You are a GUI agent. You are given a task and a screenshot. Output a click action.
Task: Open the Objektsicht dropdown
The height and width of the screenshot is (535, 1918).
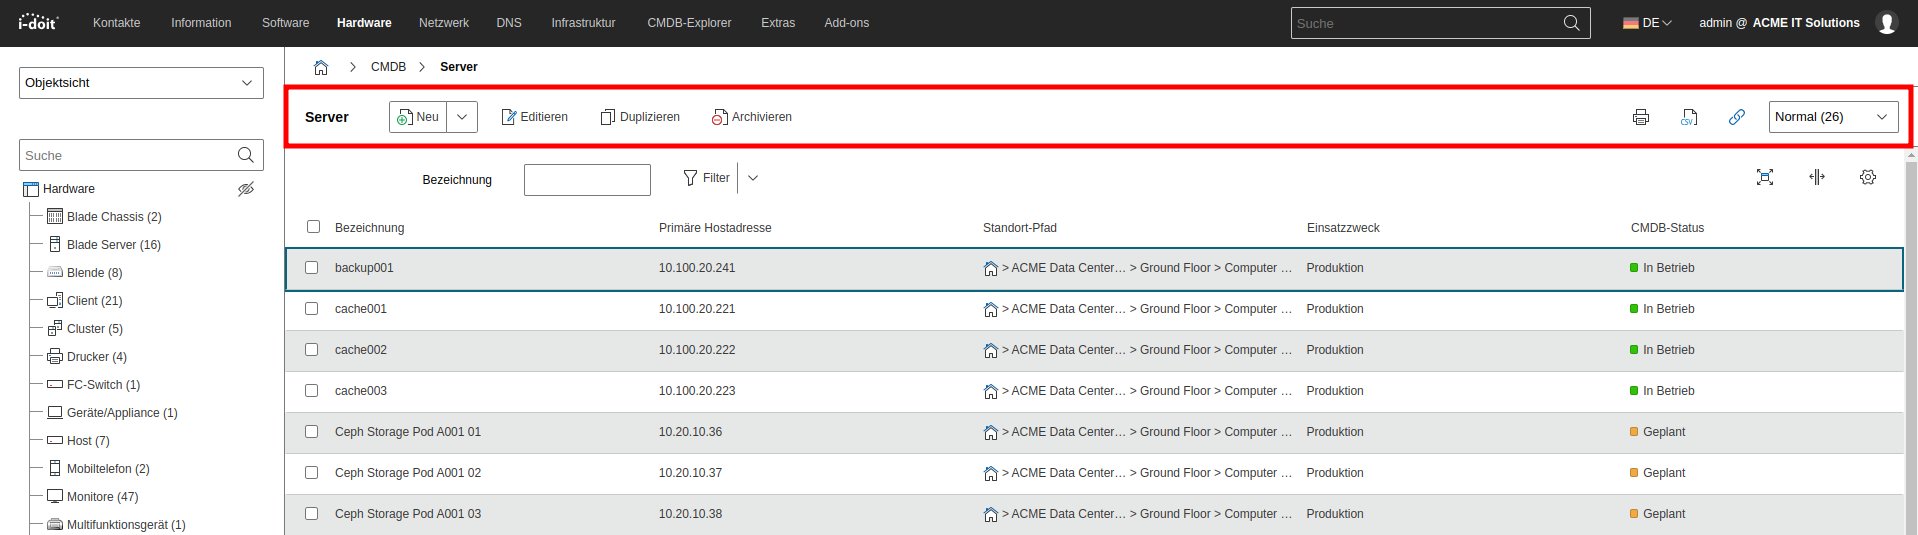point(141,83)
